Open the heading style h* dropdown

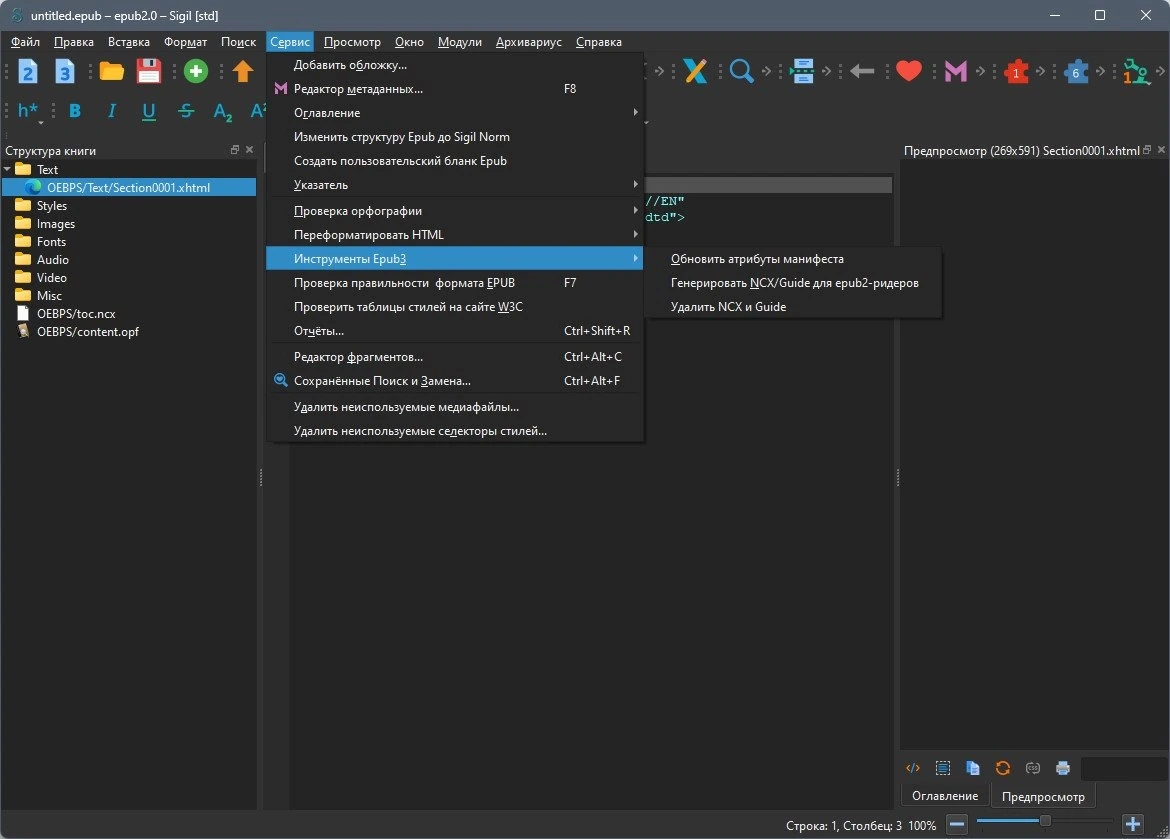click(28, 111)
